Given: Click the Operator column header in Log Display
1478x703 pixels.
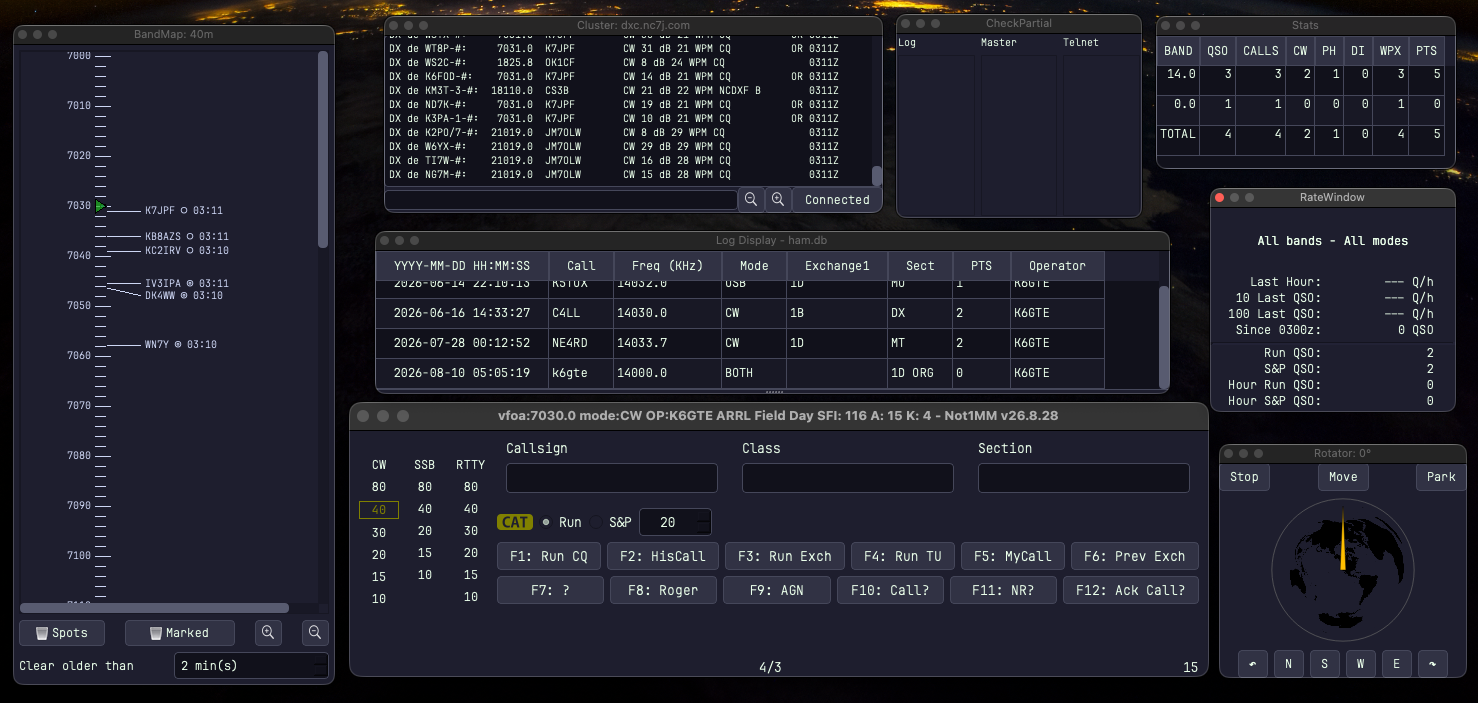Looking at the screenshot, I should pyautogui.click(x=1057, y=266).
